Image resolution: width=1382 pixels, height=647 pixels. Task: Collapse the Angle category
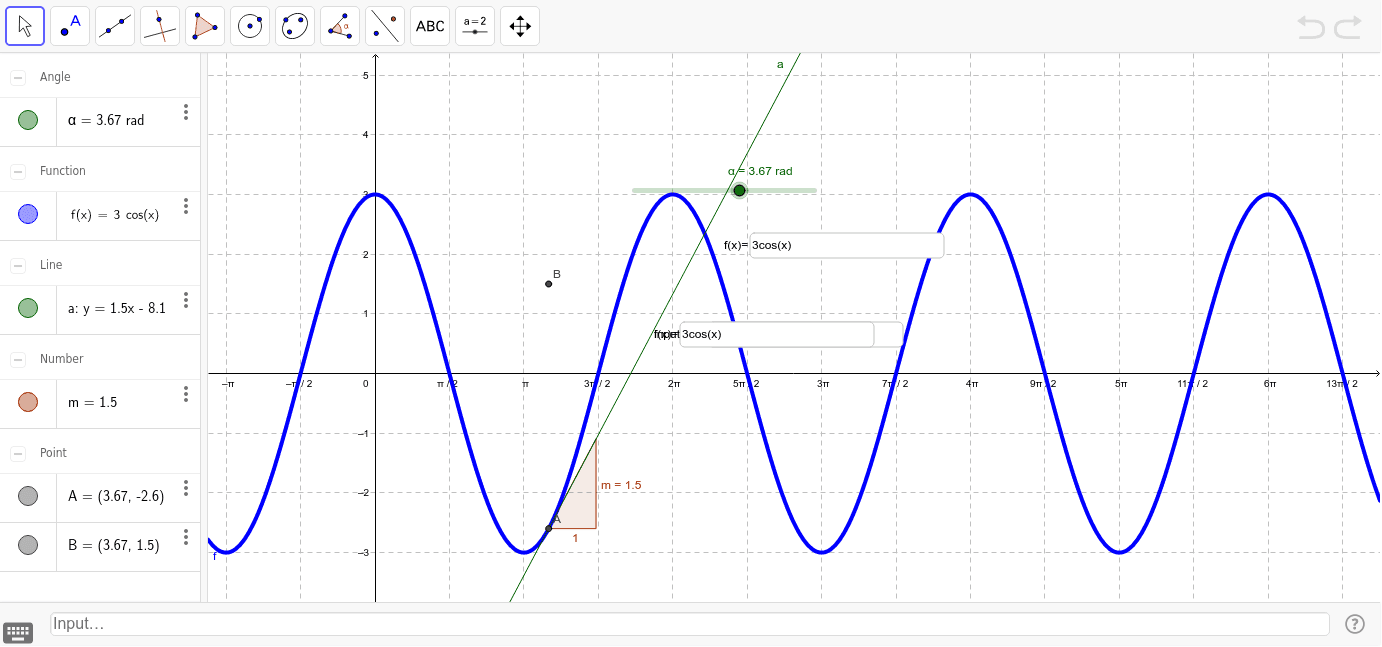point(18,77)
